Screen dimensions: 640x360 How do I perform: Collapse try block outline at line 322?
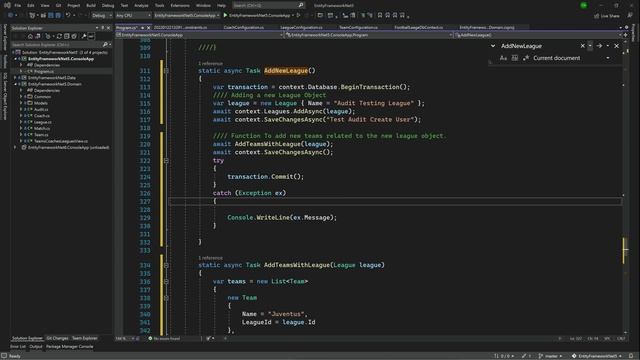click(166, 160)
